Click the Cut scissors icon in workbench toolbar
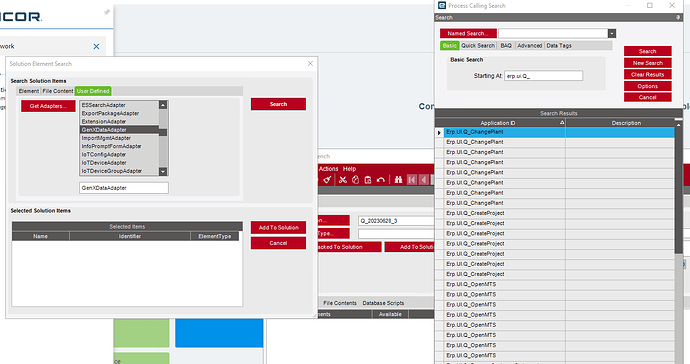Image resolution: width=690 pixels, height=364 pixels. 343,180
